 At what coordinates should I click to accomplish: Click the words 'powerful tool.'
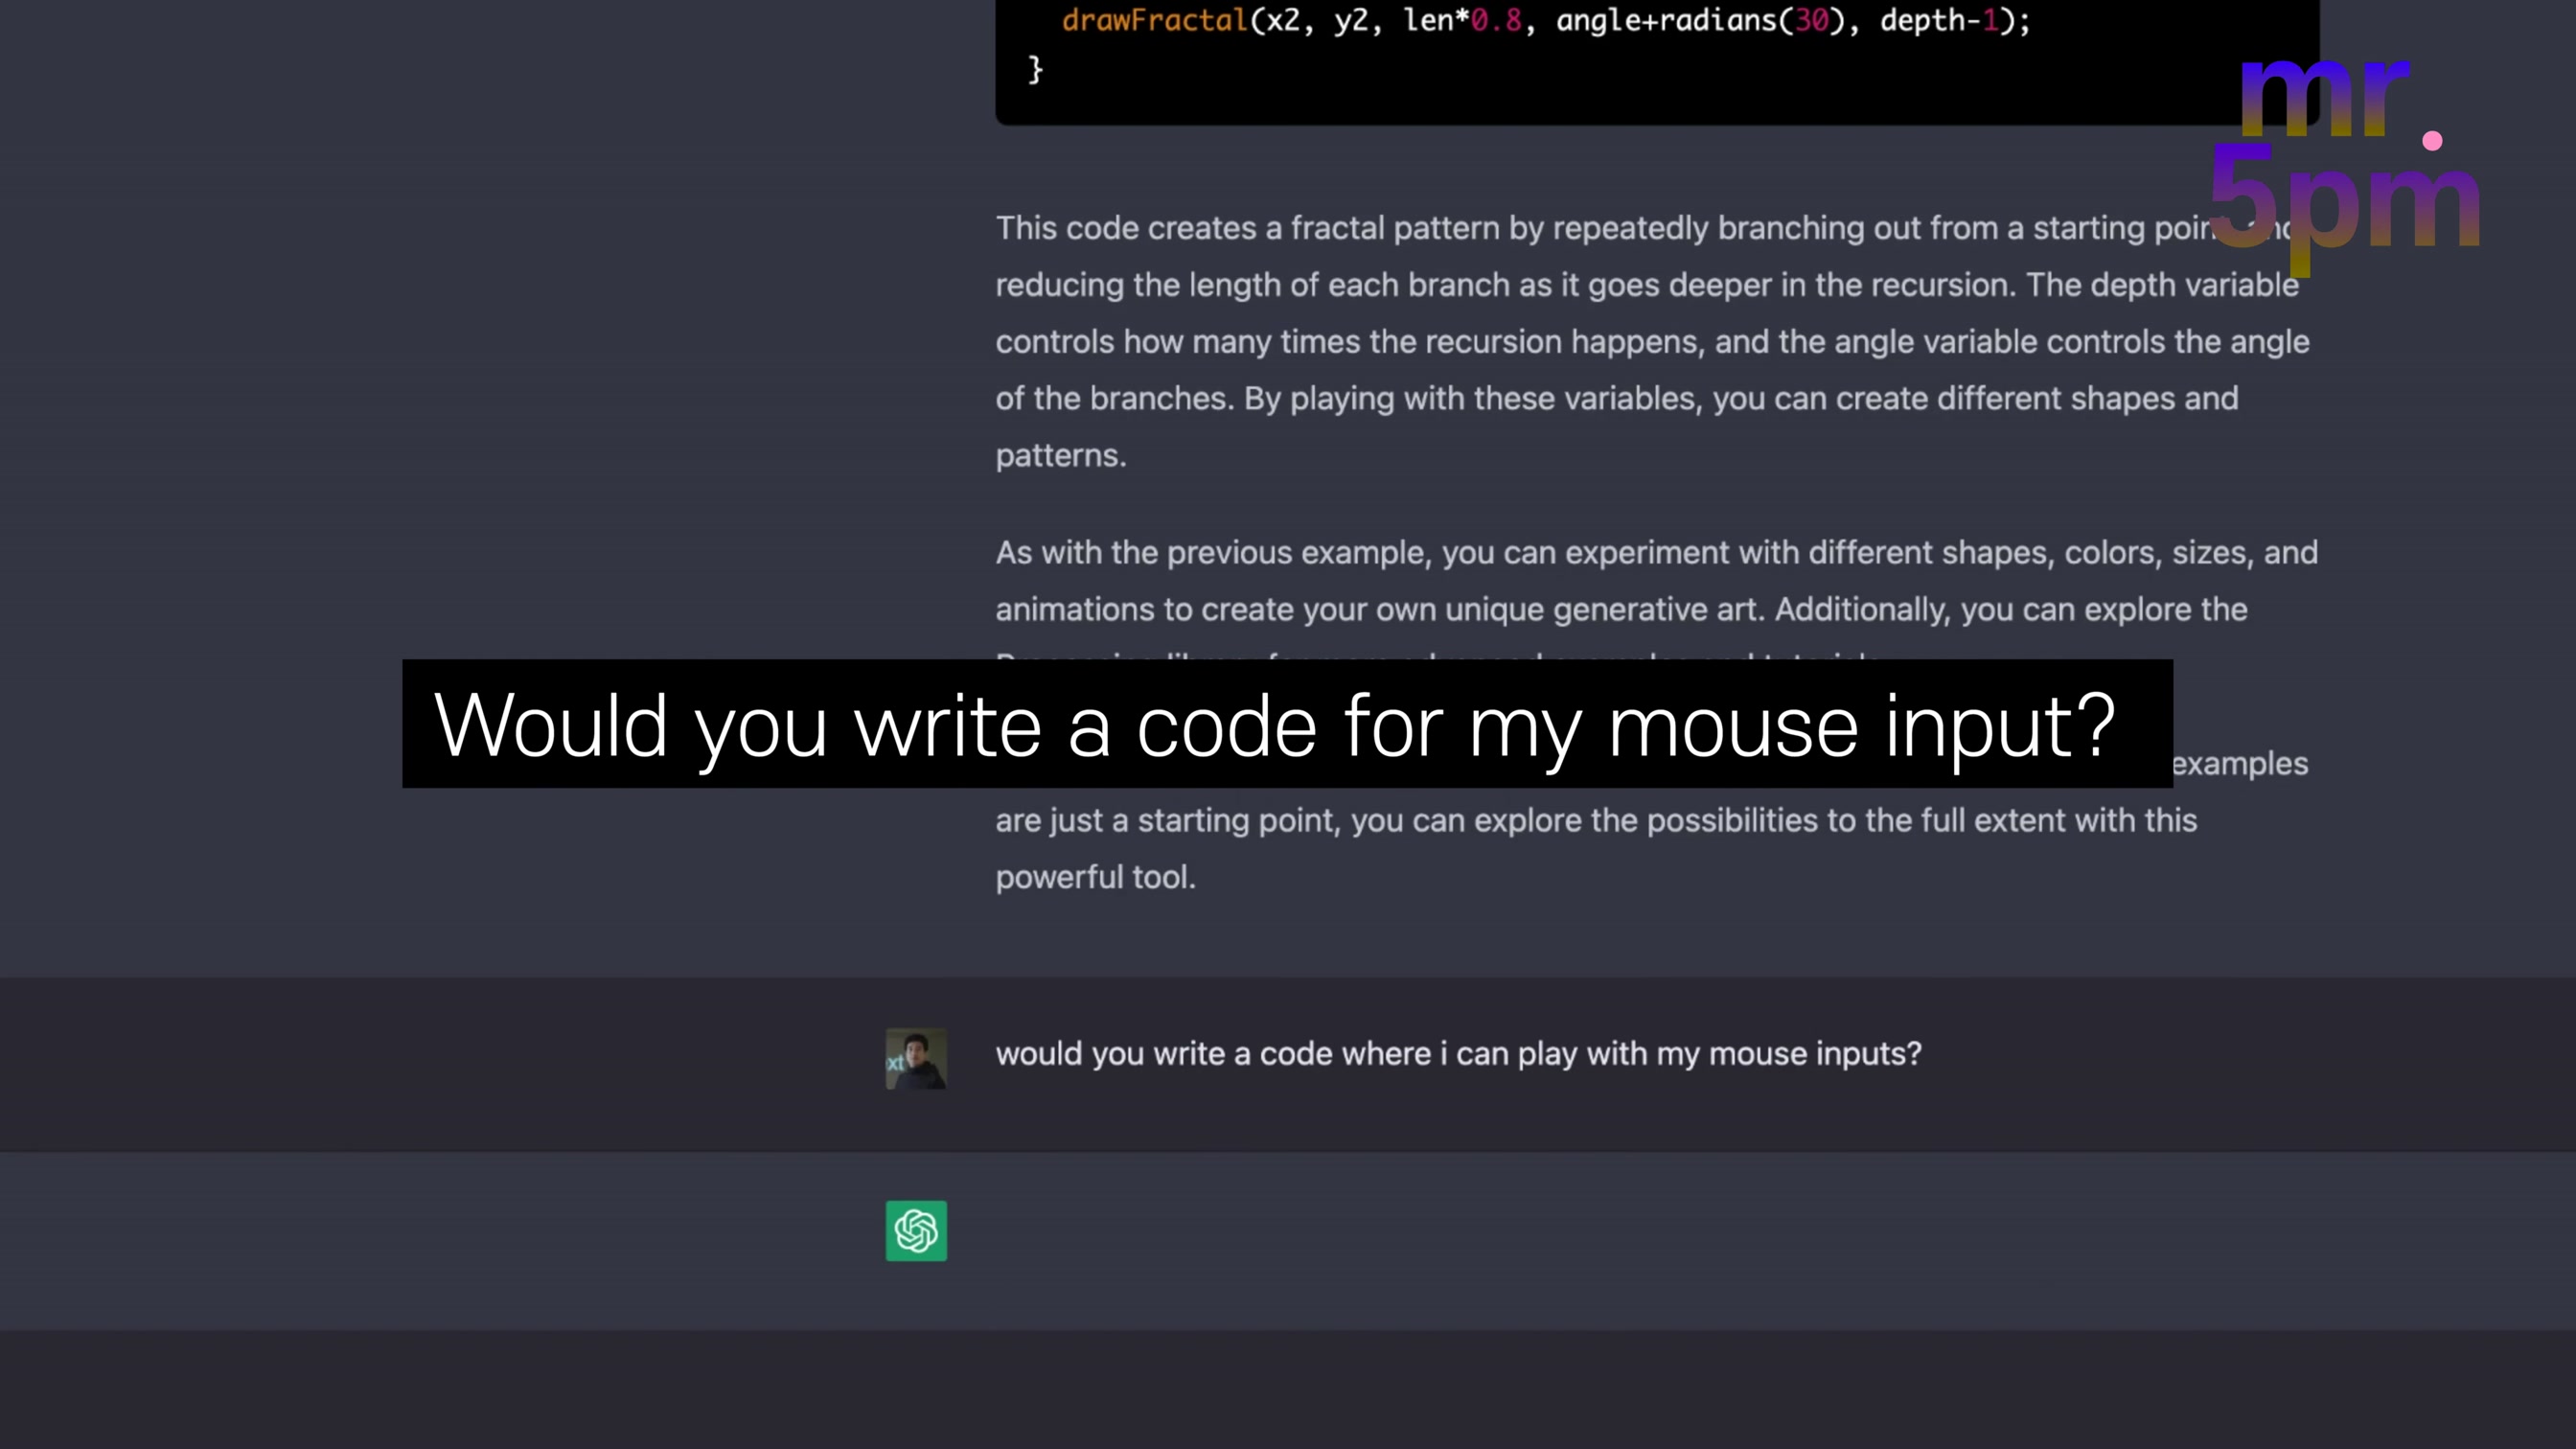(x=1095, y=877)
